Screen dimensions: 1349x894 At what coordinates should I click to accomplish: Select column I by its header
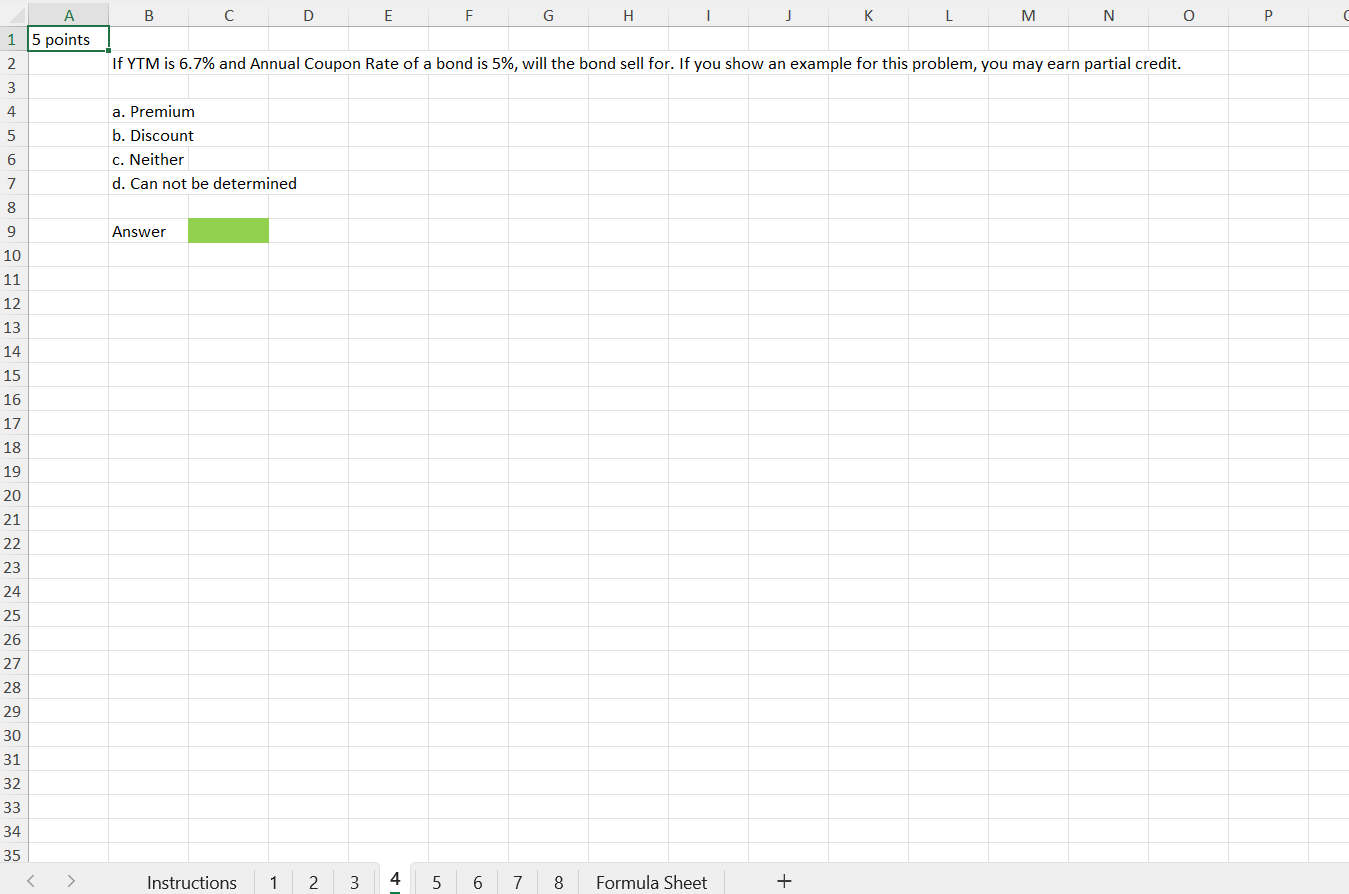coord(708,15)
